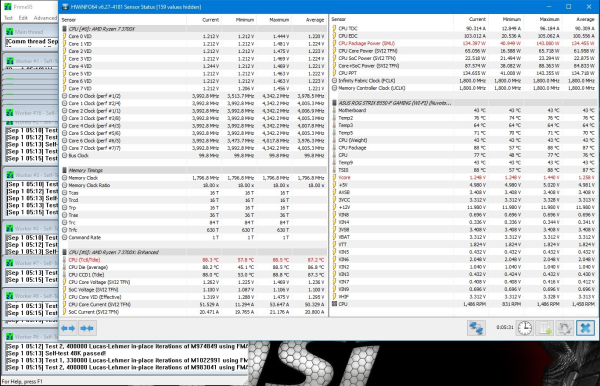Select the Trfc timing row
This screenshot has width=600, height=386.
[194, 230]
